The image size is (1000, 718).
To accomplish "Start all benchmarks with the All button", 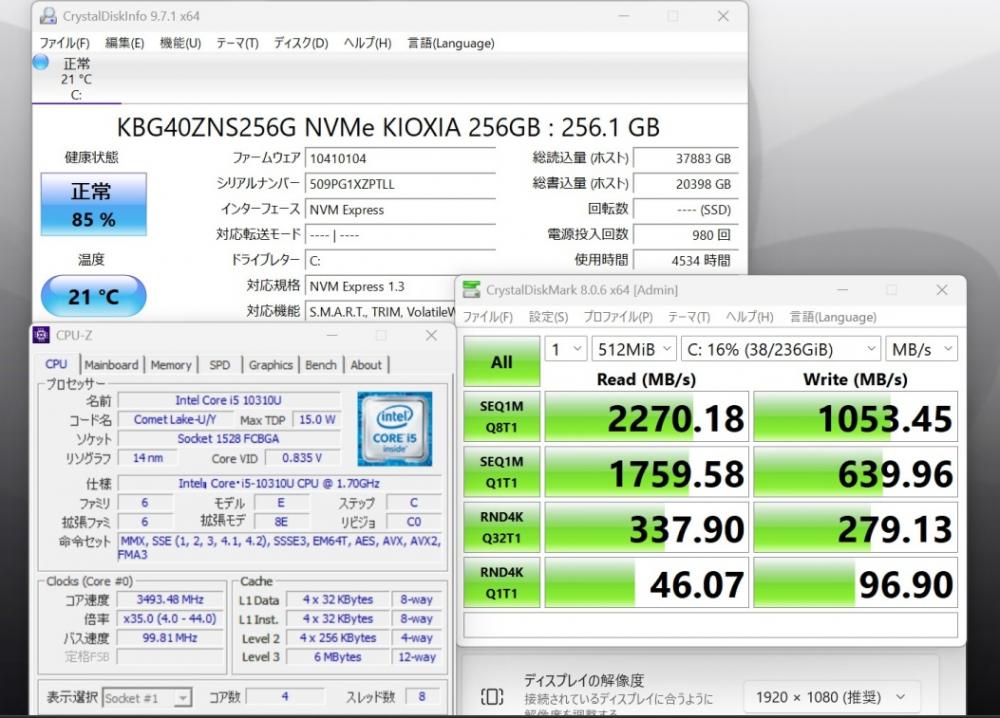I will click(501, 362).
